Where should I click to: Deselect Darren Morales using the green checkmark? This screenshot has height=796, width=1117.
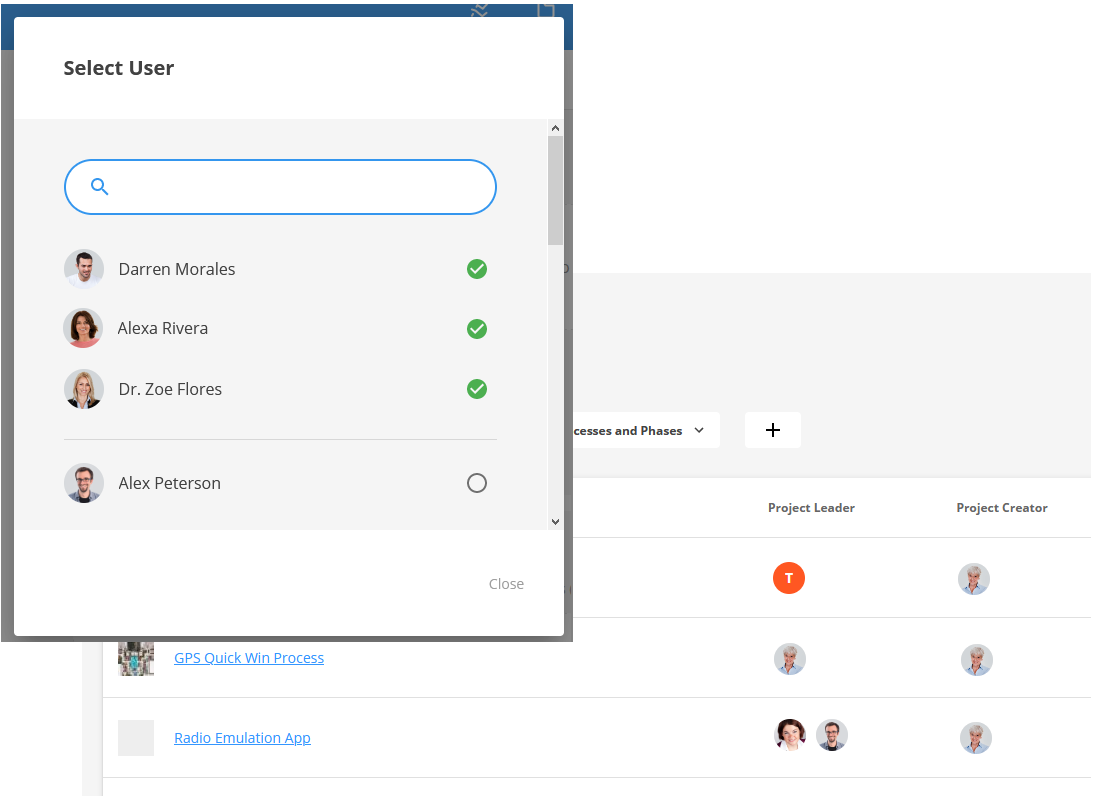[477, 269]
